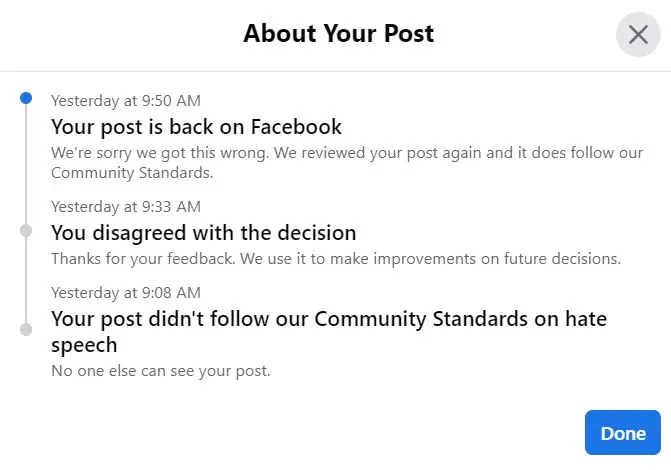
Task: Close the About Your Post dialog
Action: (x=638, y=35)
